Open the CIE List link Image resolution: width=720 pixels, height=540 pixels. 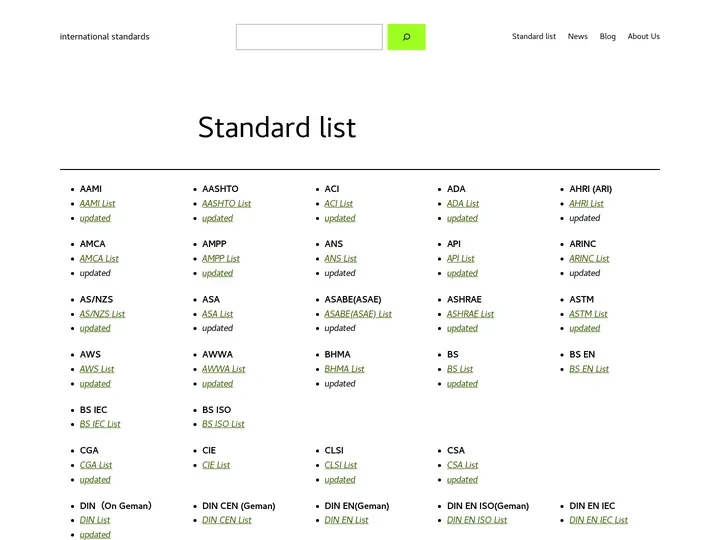(216, 465)
